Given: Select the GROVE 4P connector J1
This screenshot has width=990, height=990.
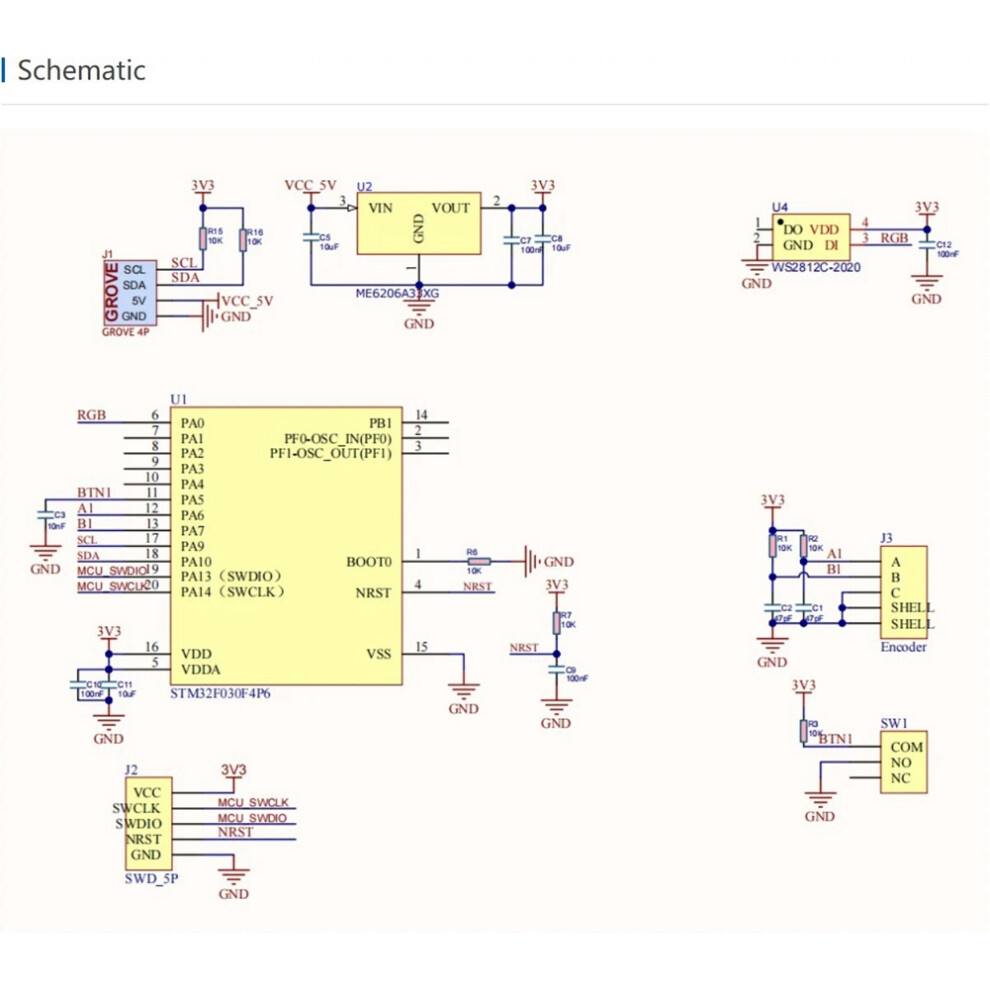Looking at the screenshot, I should point(130,292).
